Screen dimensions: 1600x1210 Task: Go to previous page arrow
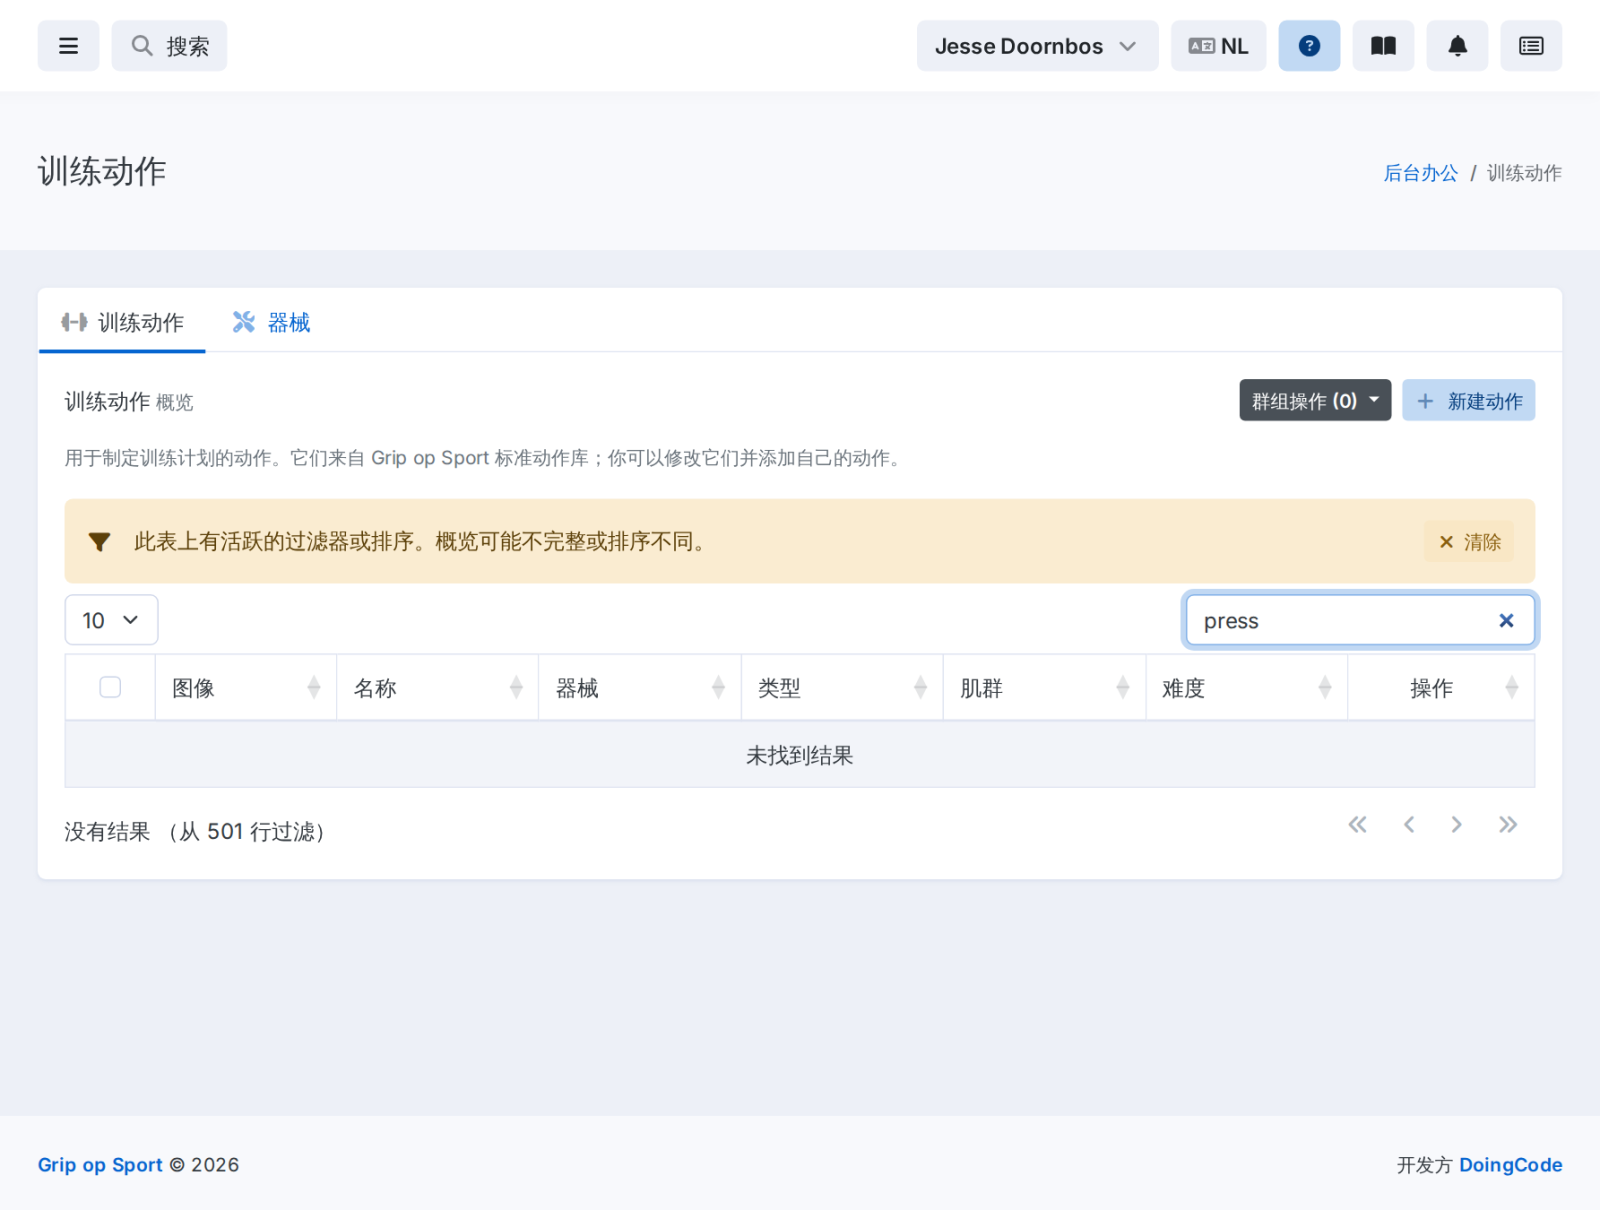(1409, 825)
